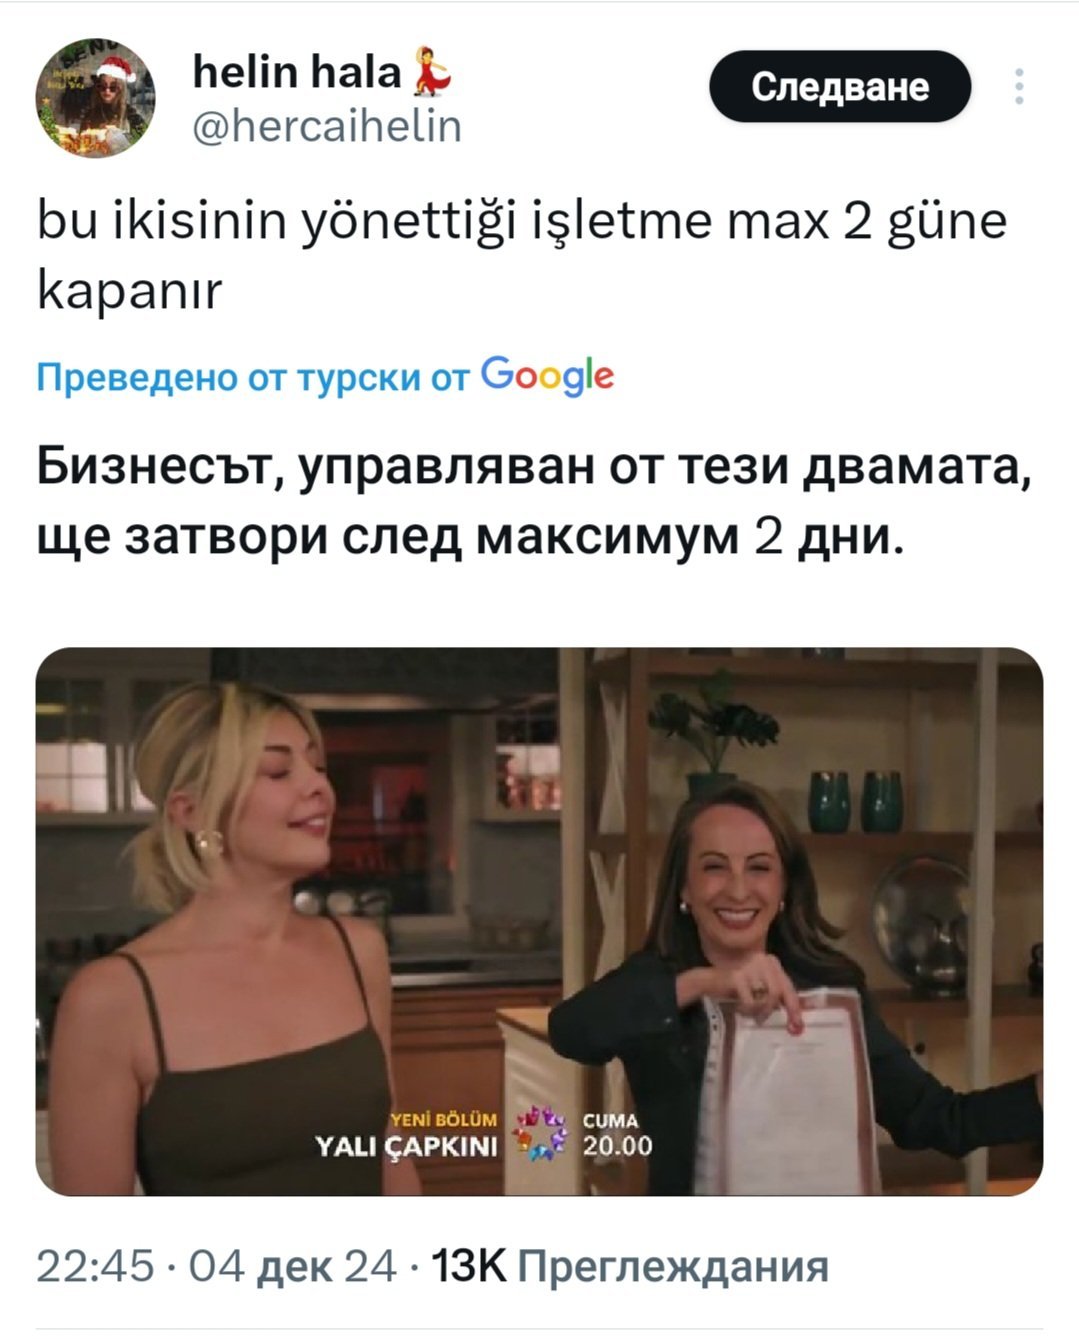Open the 13K Преглеждания views count
Screen dimensions: 1079x1339
(x=630, y=1267)
